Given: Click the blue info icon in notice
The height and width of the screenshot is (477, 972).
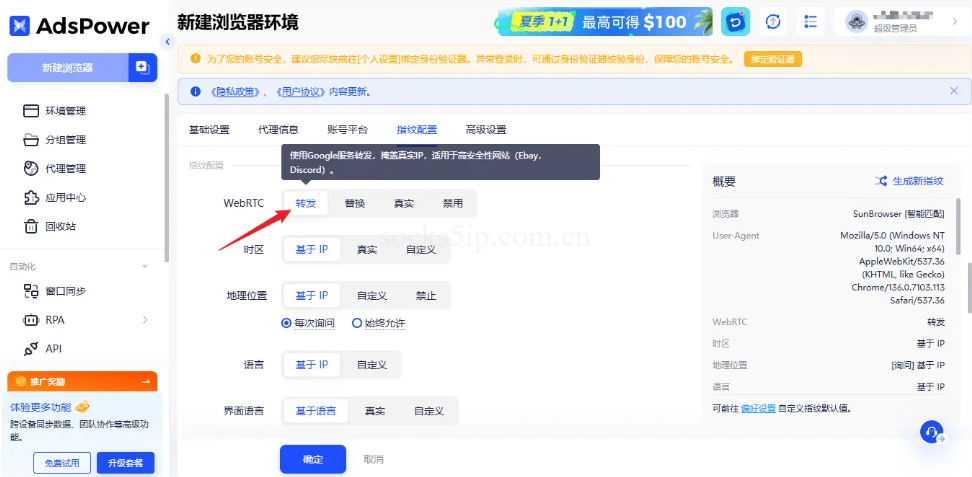Looking at the screenshot, I should pos(195,91).
